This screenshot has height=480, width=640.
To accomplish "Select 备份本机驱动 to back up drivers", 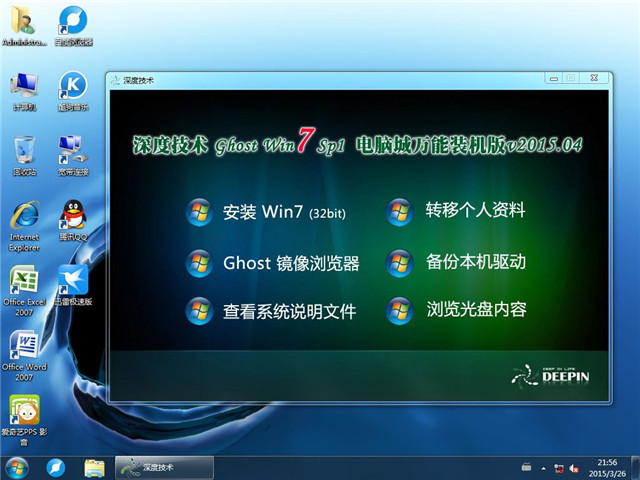I will point(456,262).
